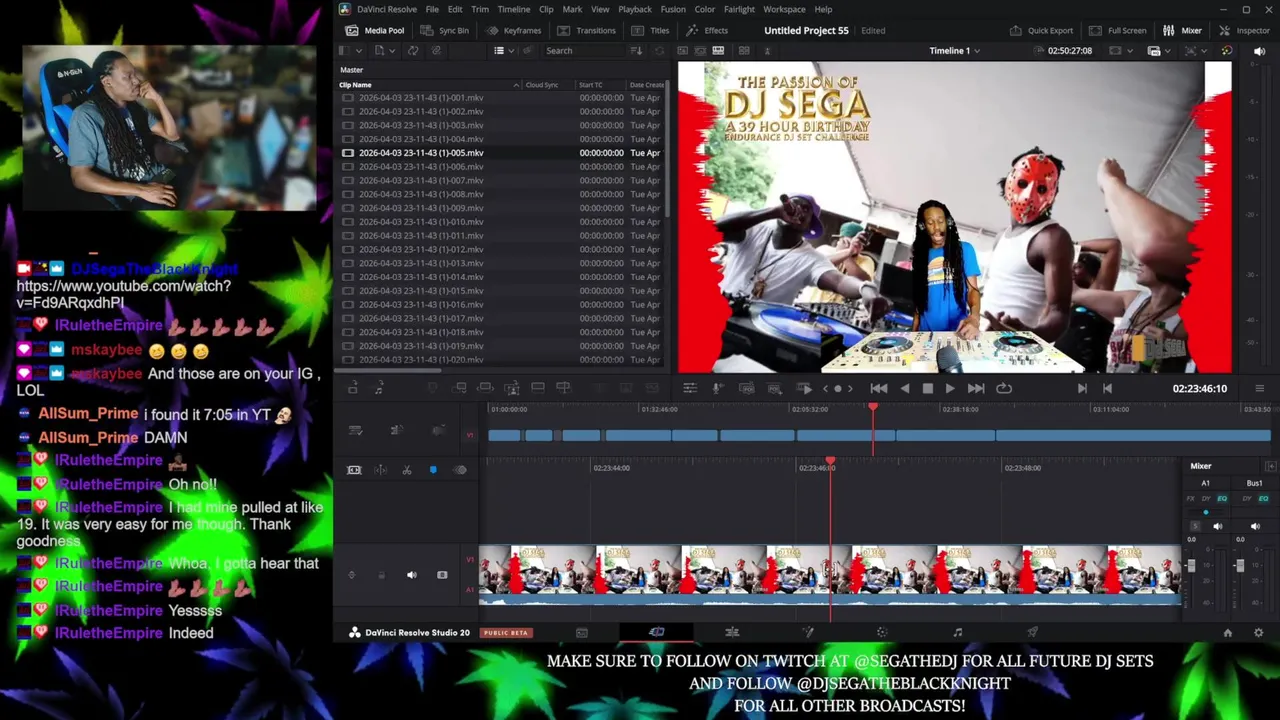
Task: Select the razor split clip scissors icon
Action: tap(407, 470)
